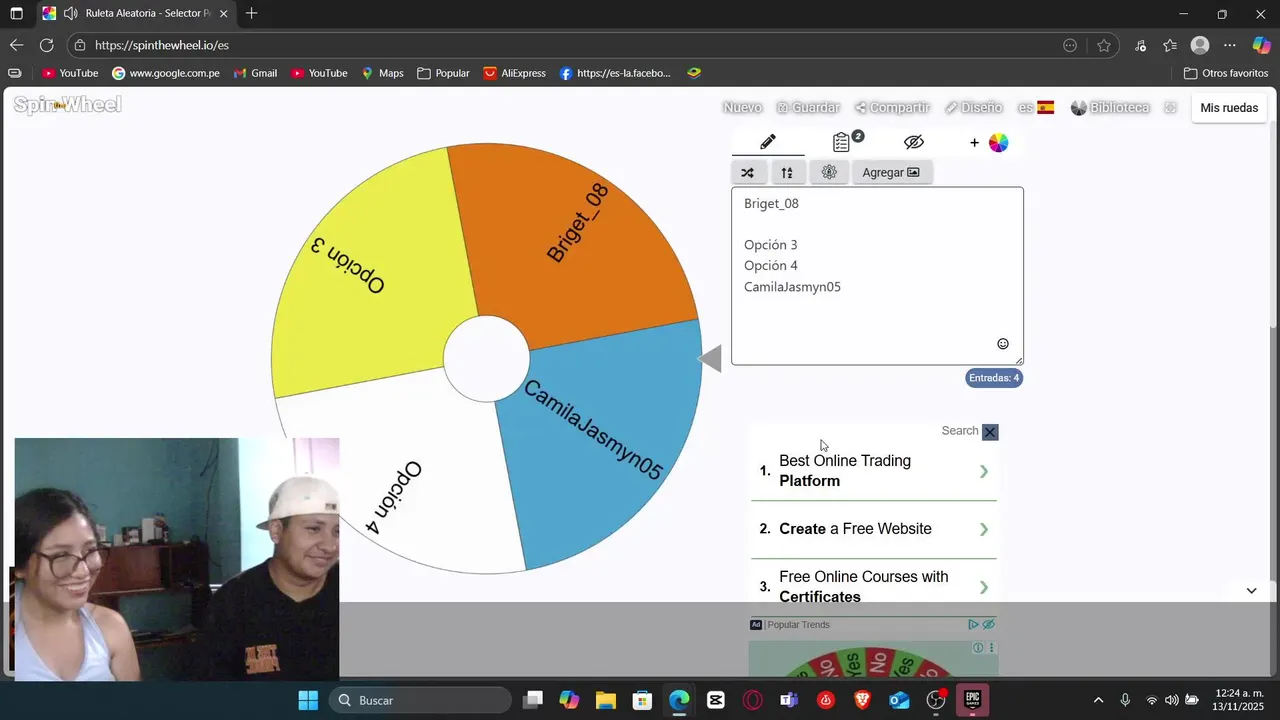Open the Maps bookmark
Image resolution: width=1280 pixels, height=720 pixels.
(x=382, y=73)
